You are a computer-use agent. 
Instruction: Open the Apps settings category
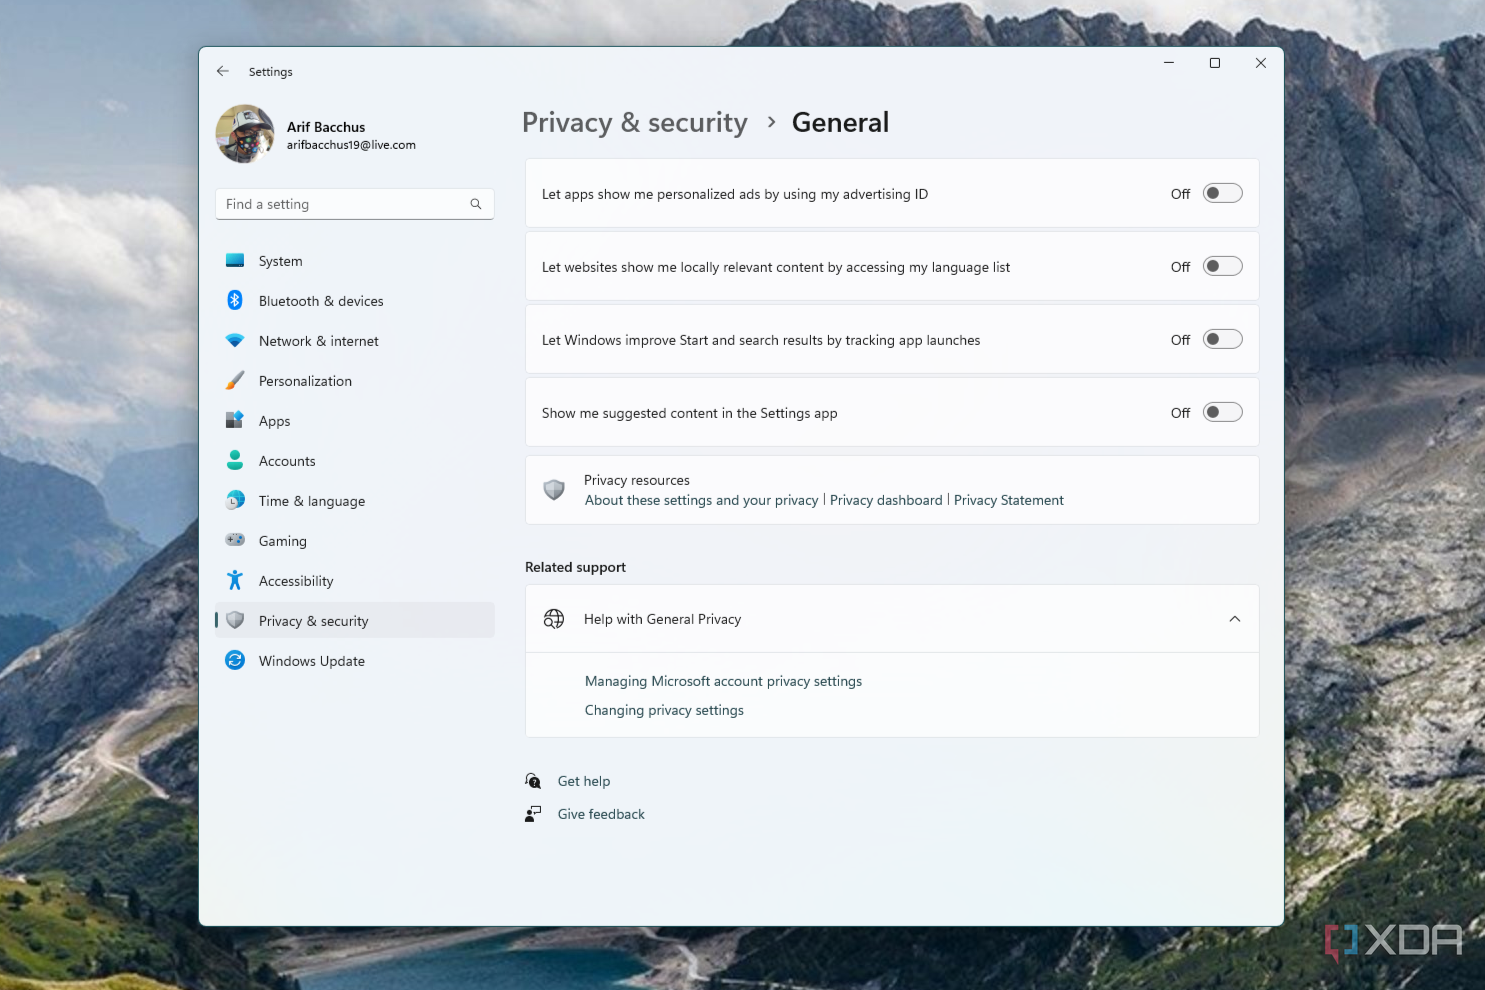coord(354,421)
